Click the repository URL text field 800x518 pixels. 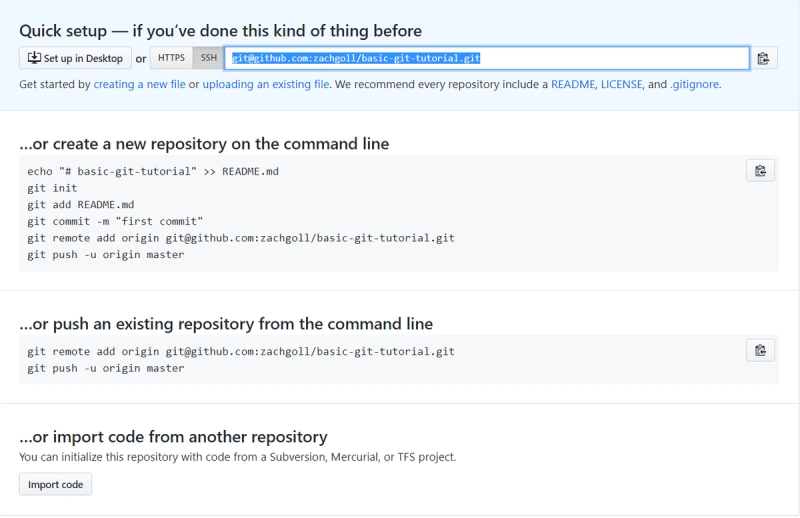click(487, 58)
